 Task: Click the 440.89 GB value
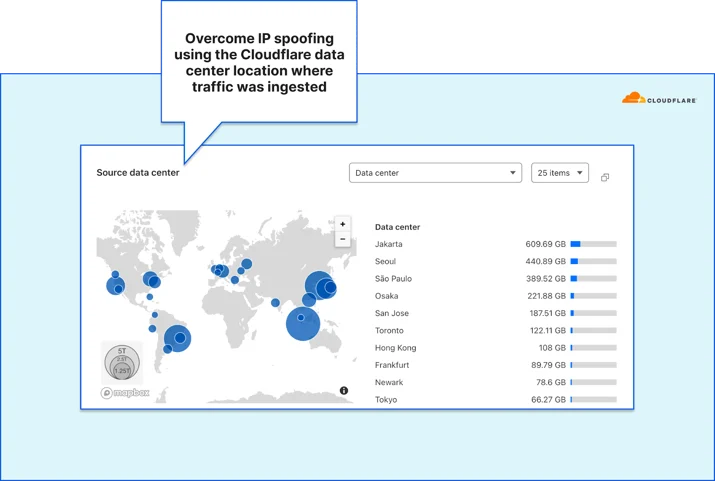545,261
